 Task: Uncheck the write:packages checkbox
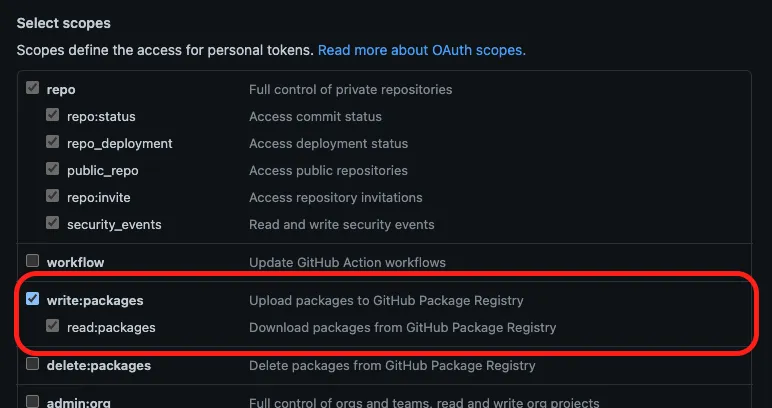[x=33, y=299]
